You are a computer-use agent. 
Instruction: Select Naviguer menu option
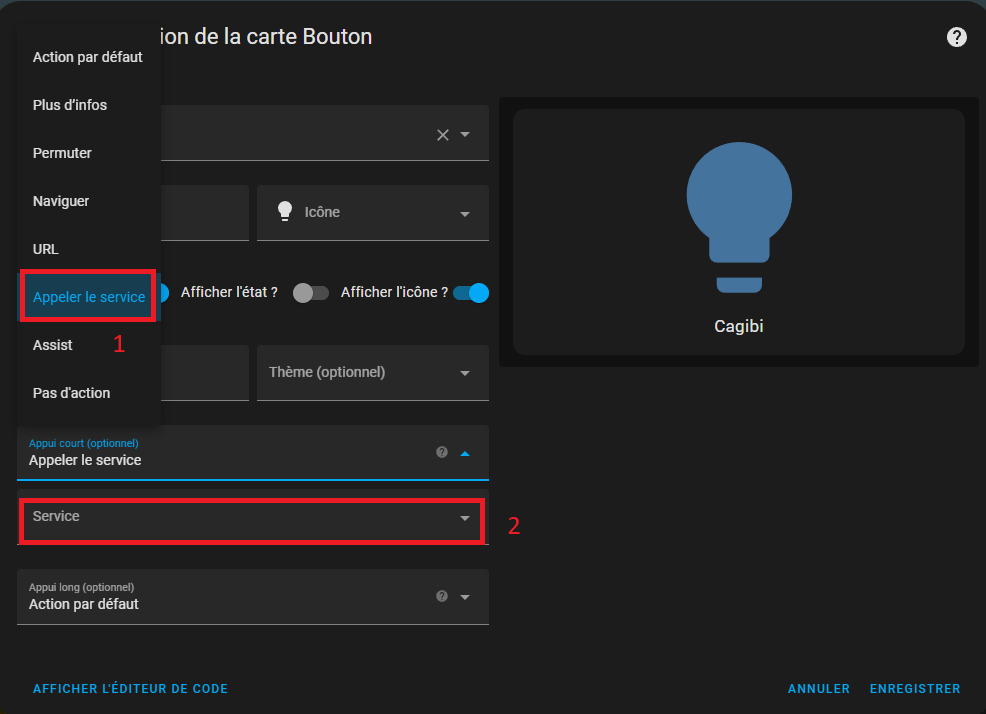89,201
